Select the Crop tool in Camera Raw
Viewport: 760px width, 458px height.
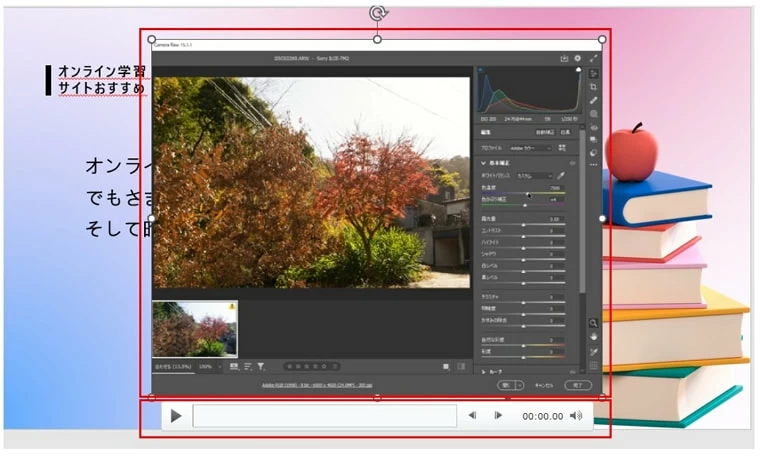tap(594, 87)
